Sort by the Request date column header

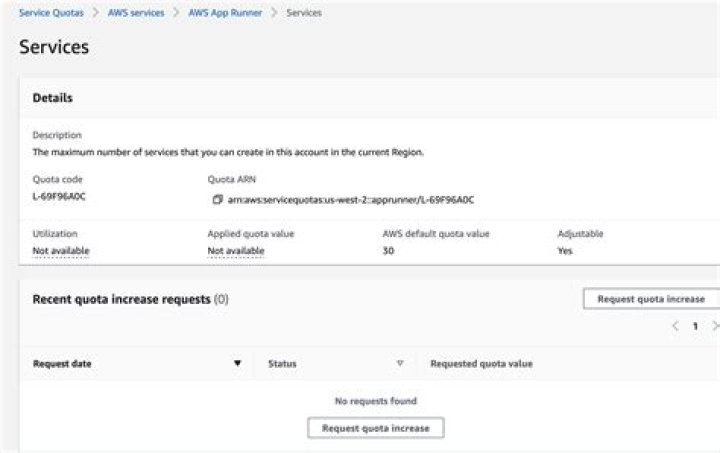coord(62,364)
